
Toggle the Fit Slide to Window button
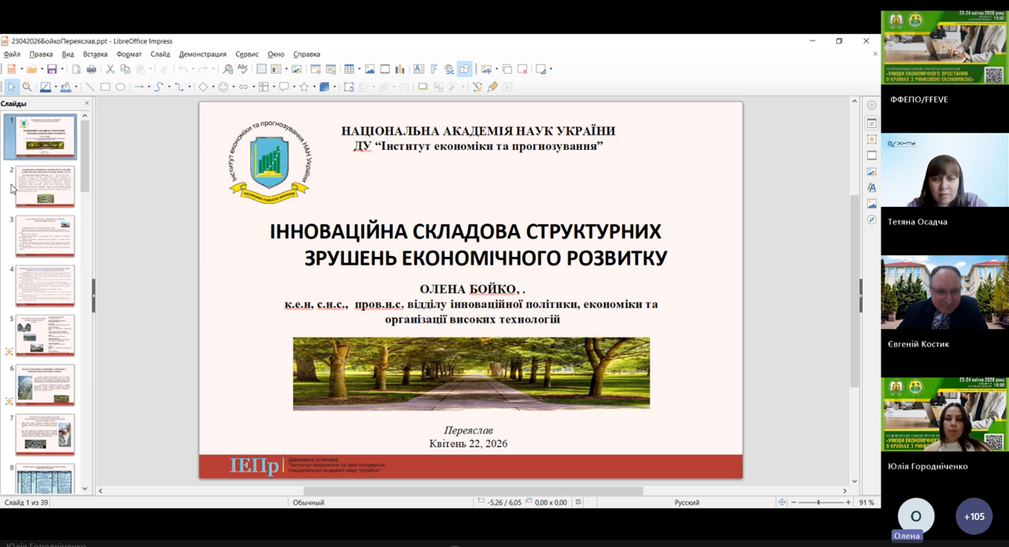(782, 502)
